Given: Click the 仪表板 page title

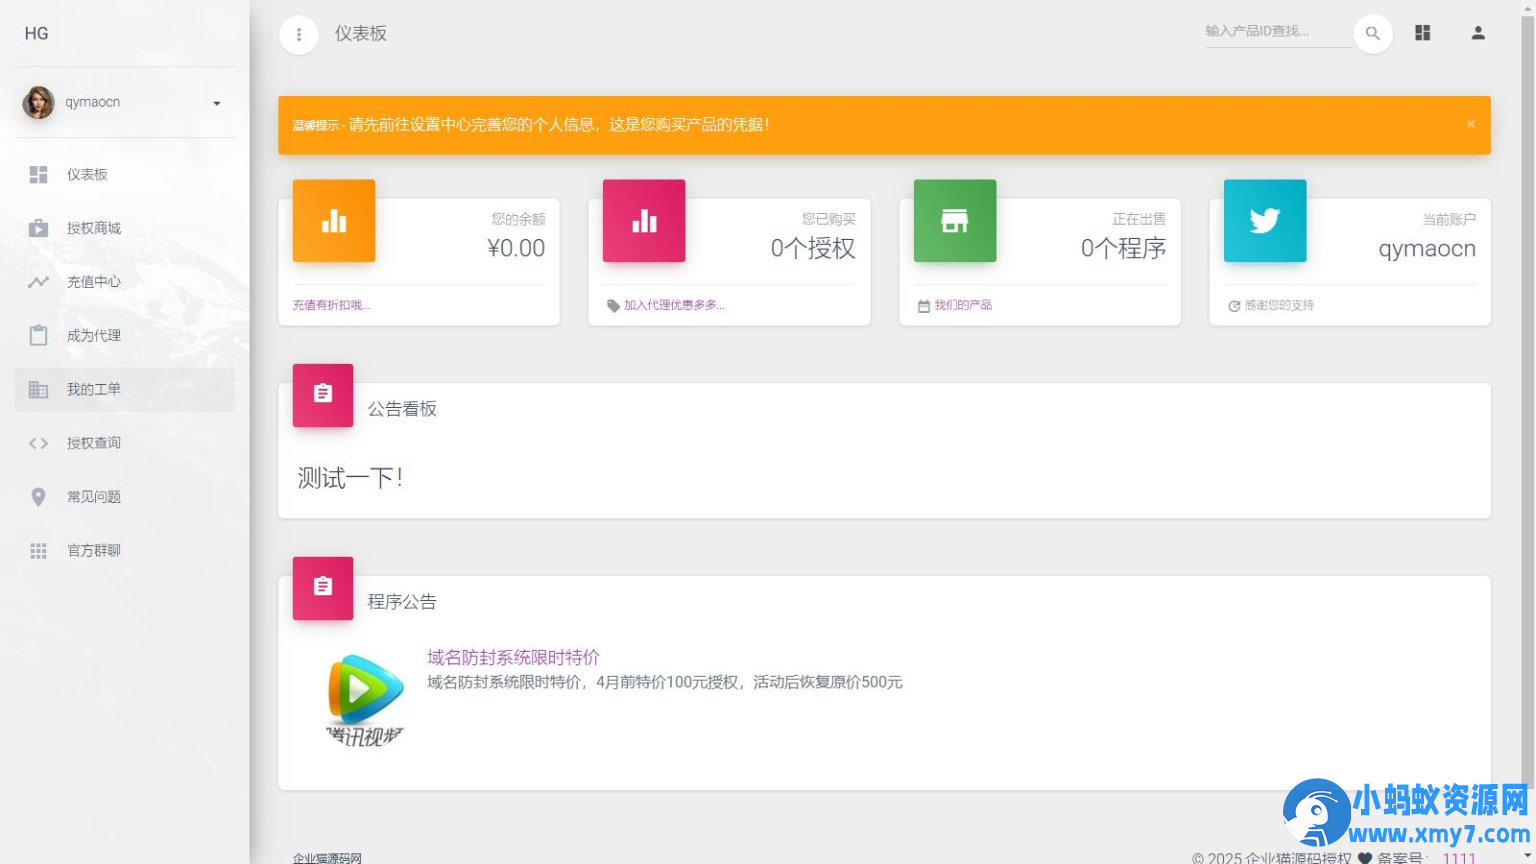Looking at the screenshot, I should point(360,33).
